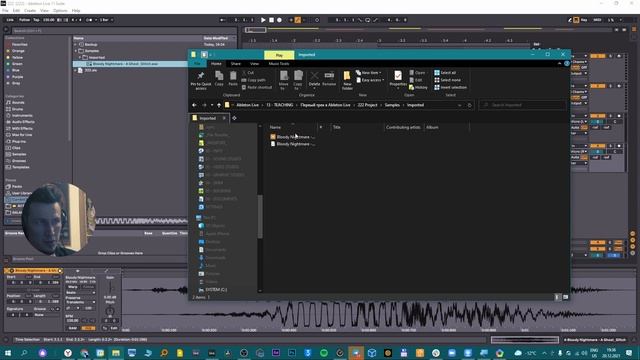Expand the Backup folder in Ableton browser

coord(76,44)
